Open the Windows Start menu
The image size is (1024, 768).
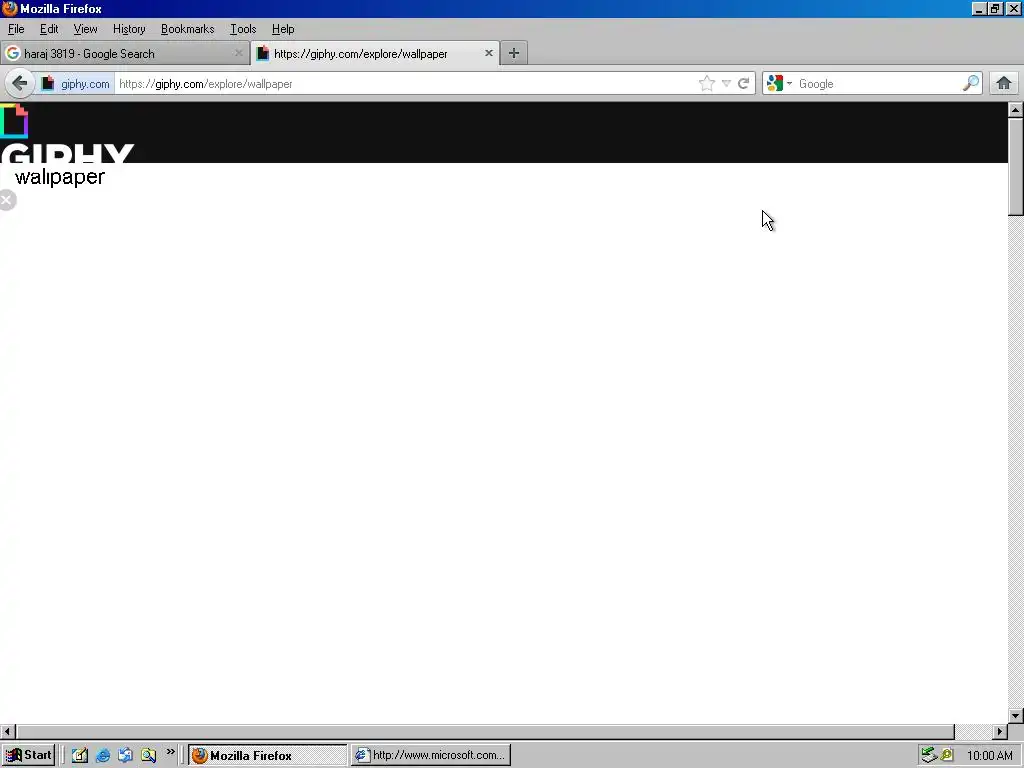tap(28, 756)
